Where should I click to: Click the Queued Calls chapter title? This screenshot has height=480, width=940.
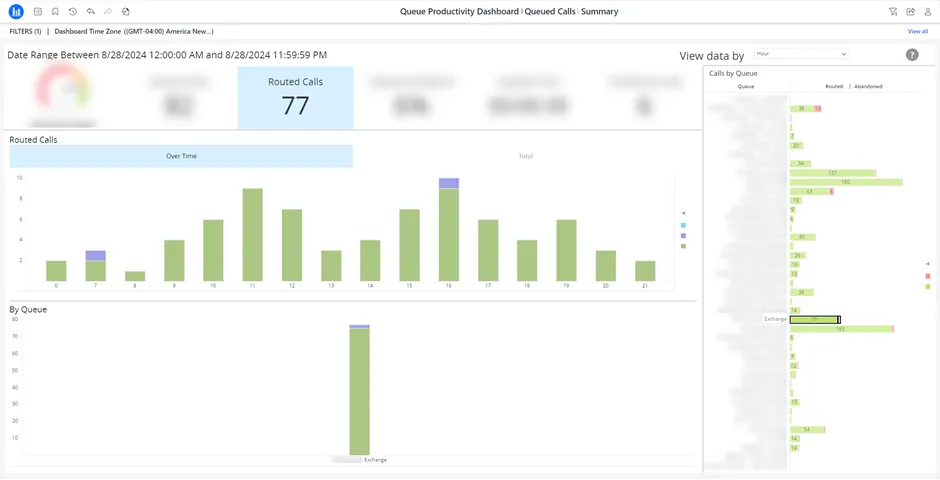point(550,11)
